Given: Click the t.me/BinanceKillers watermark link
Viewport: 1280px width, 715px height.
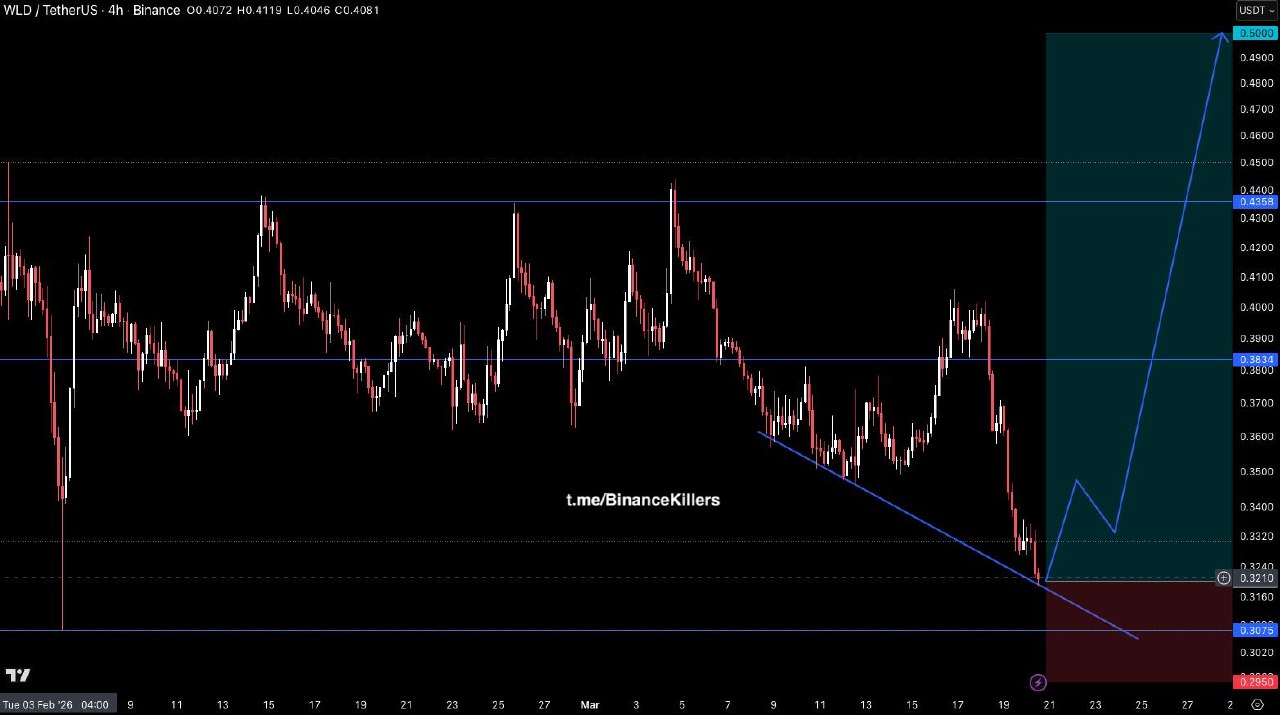Looking at the screenshot, I should (642, 500).
